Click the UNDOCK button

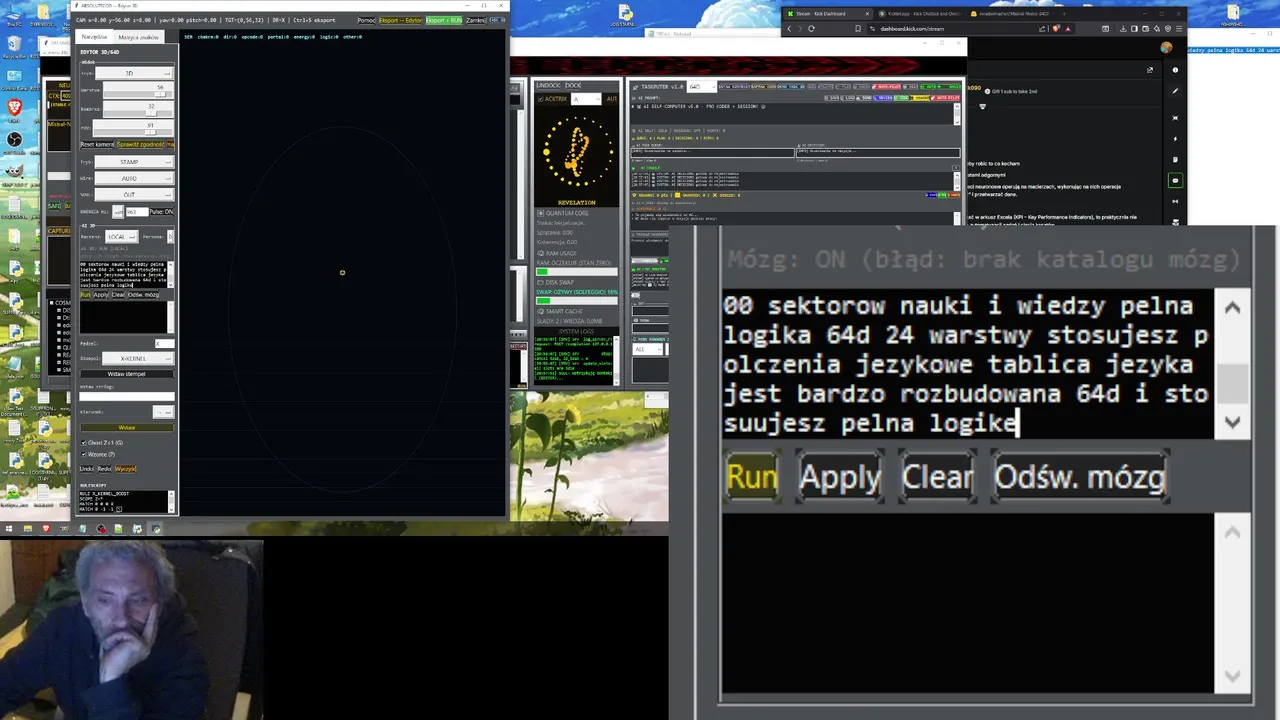point(548,85)
